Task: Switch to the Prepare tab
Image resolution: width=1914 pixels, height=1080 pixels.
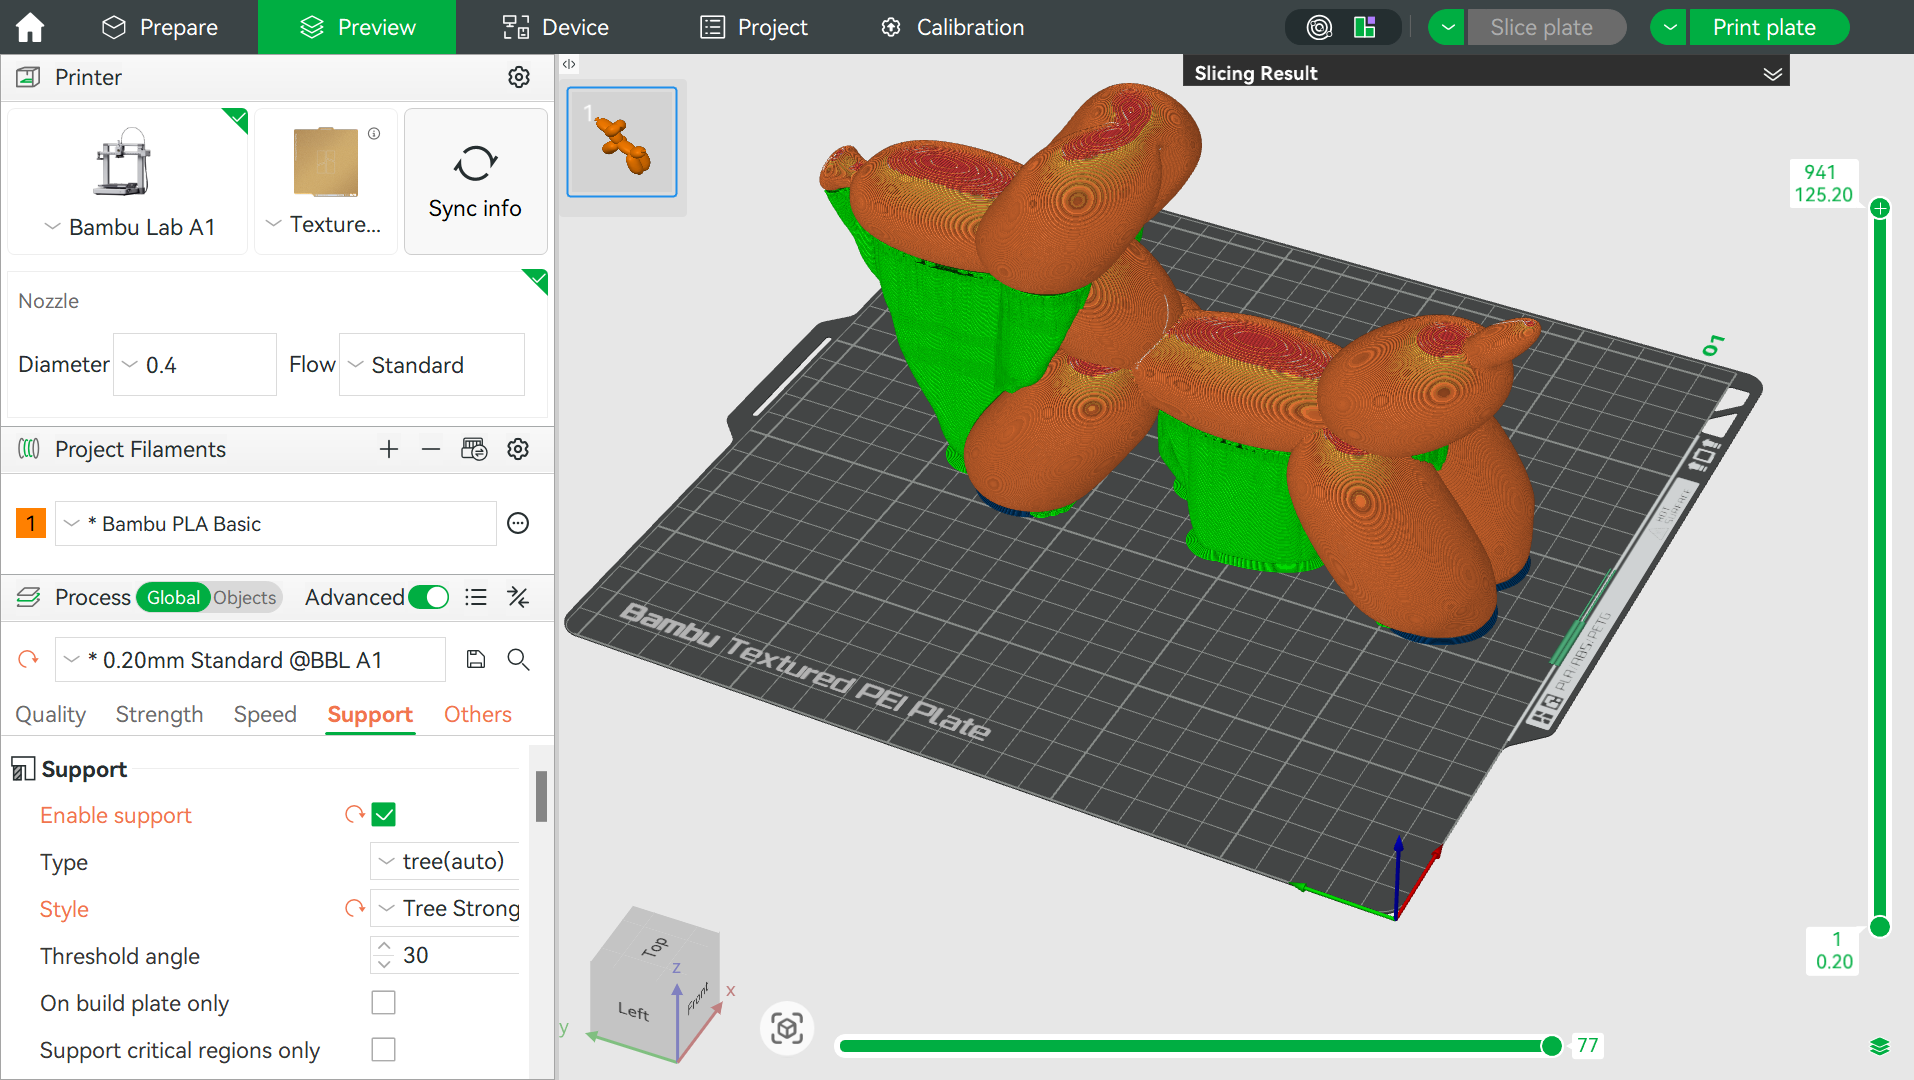Action: click(x=160, y=27)
